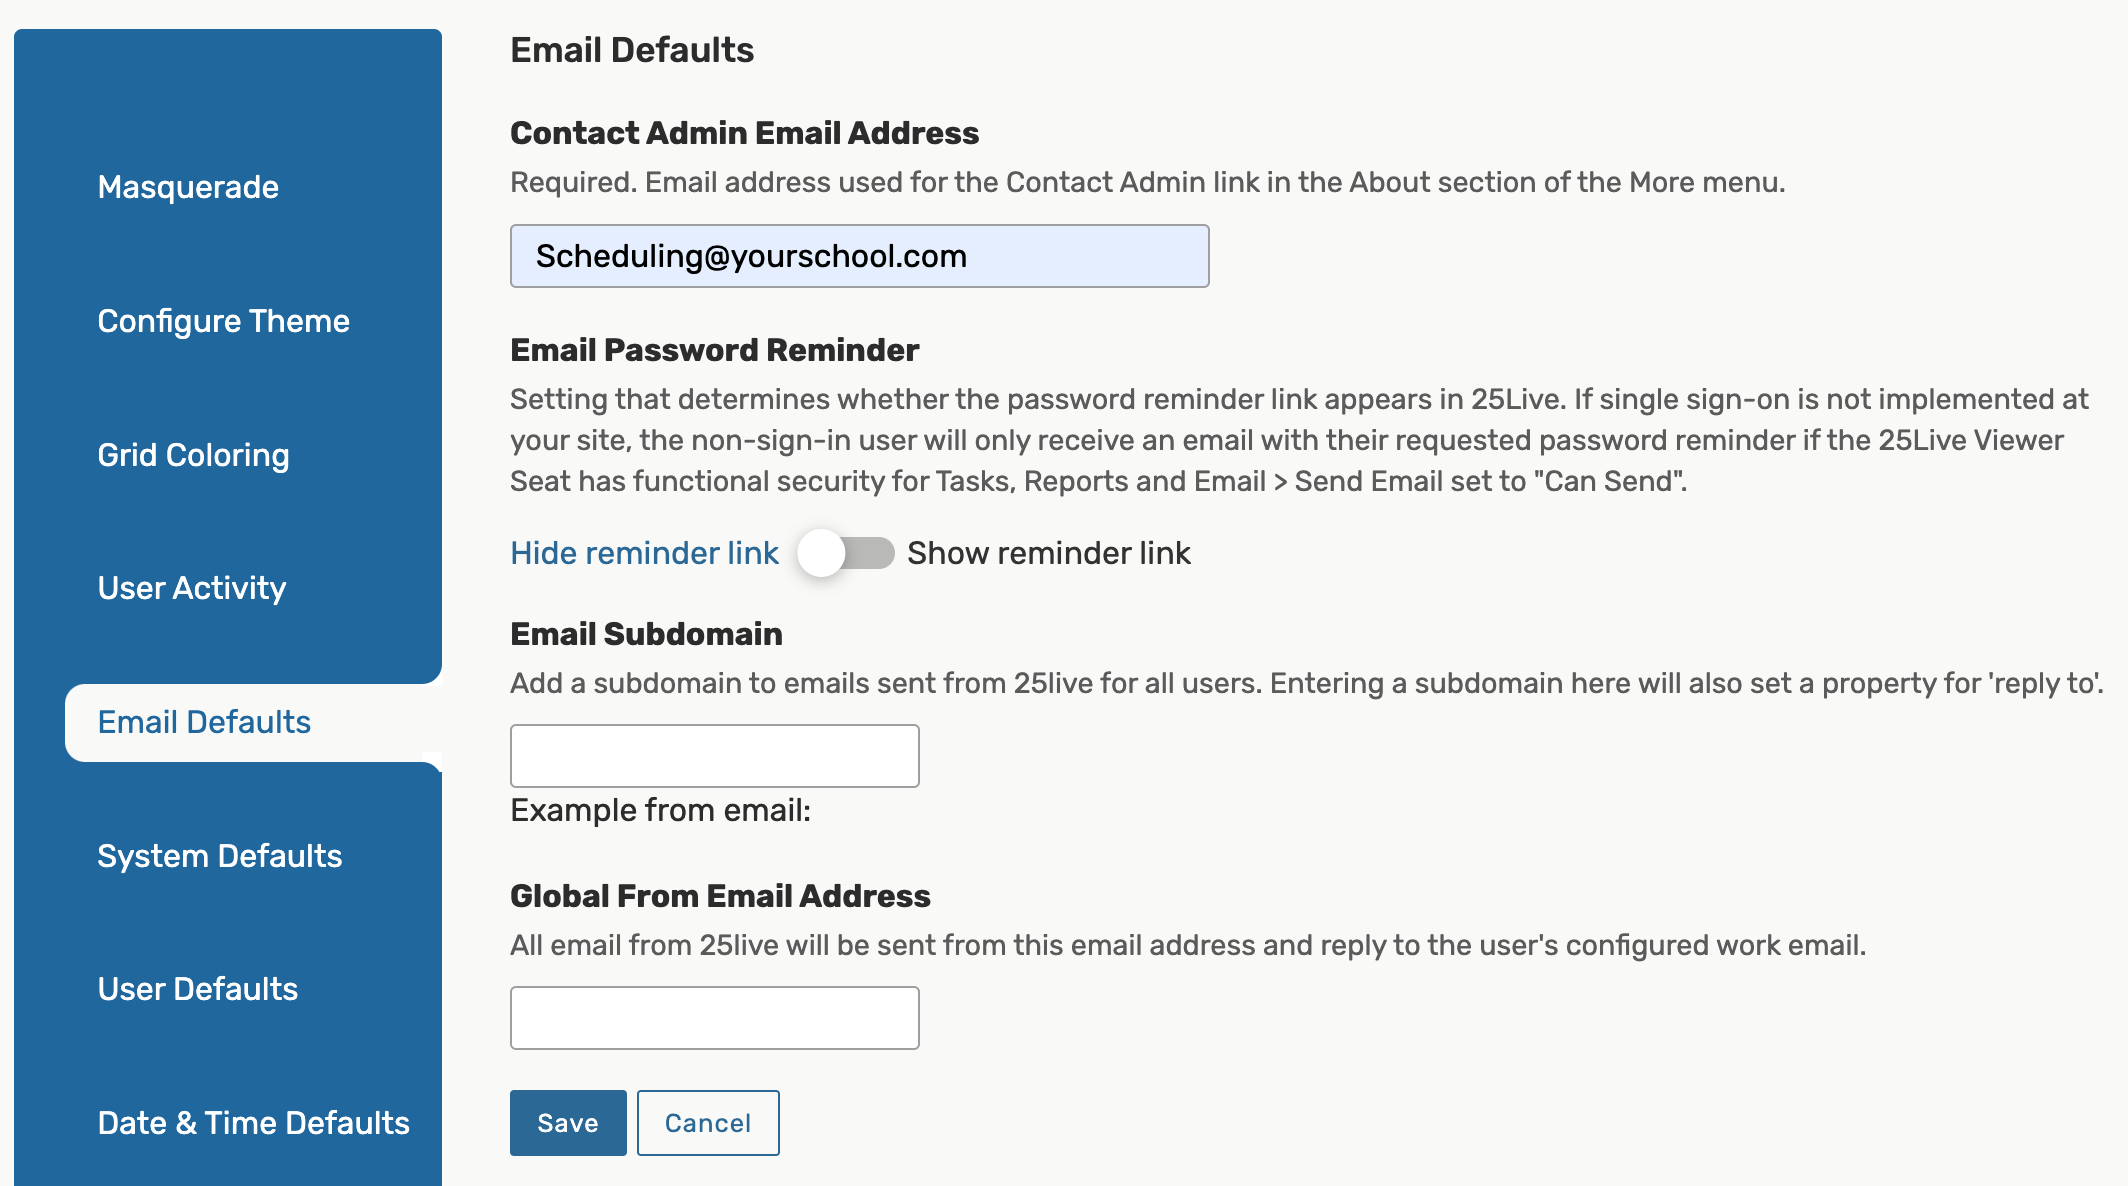Navigate to System Defaults

click(x=219, y=856)
